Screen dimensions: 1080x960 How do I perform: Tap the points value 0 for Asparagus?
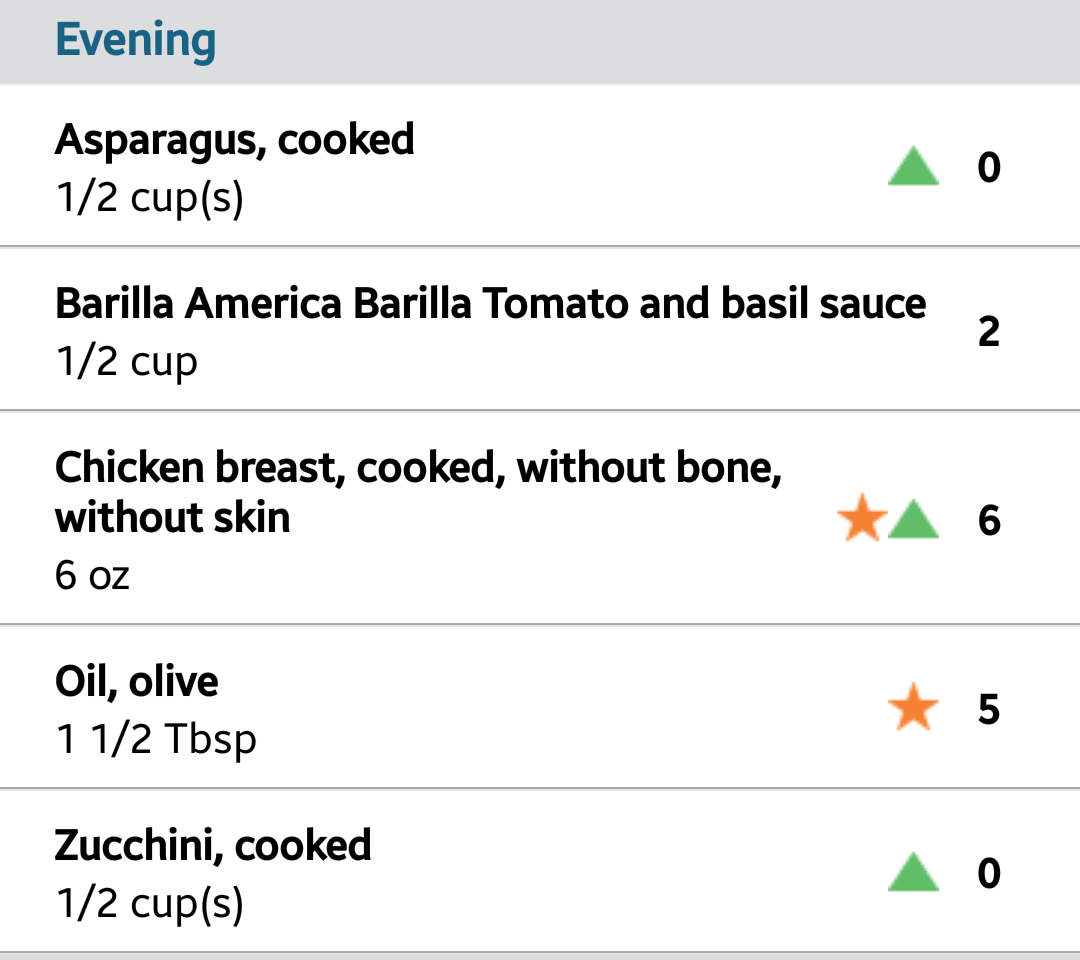(x=988, y=167)
